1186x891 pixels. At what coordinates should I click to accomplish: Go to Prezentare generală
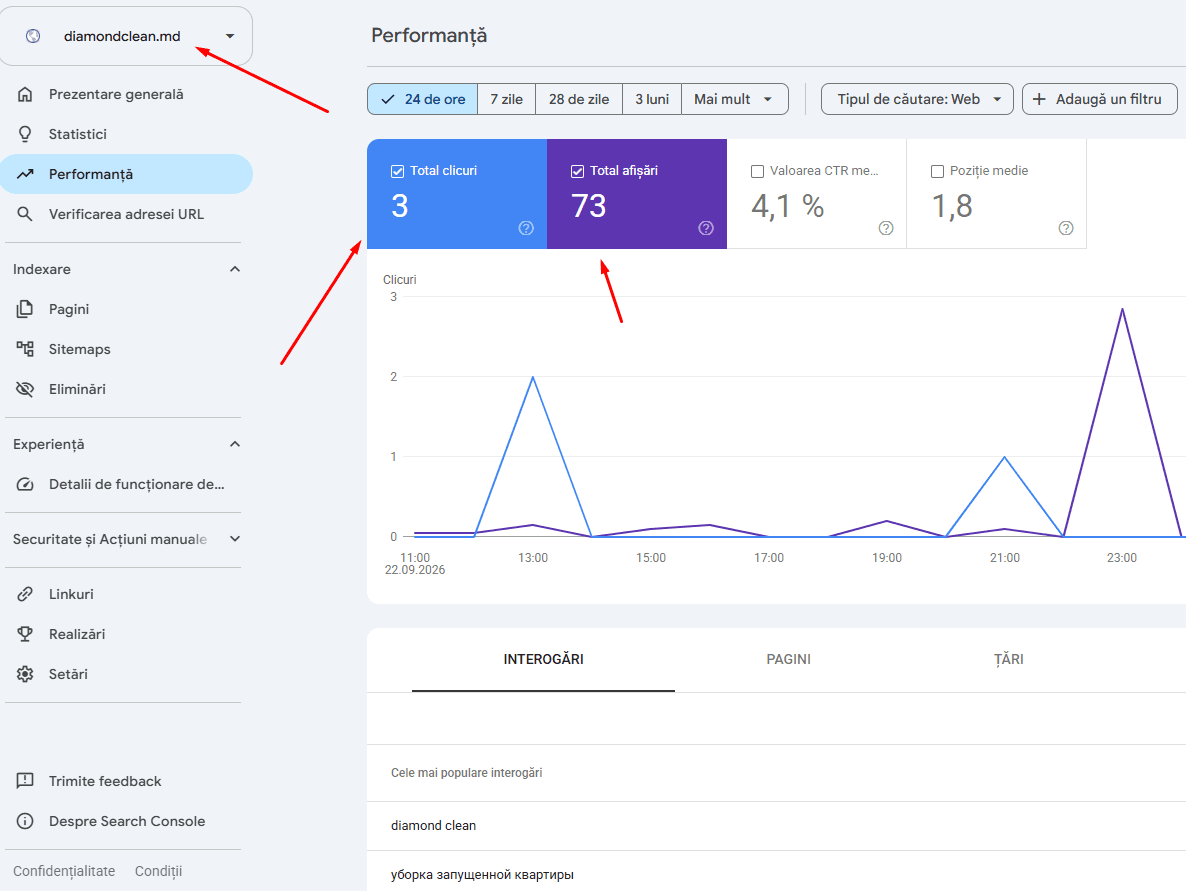[x=126, y=95]
